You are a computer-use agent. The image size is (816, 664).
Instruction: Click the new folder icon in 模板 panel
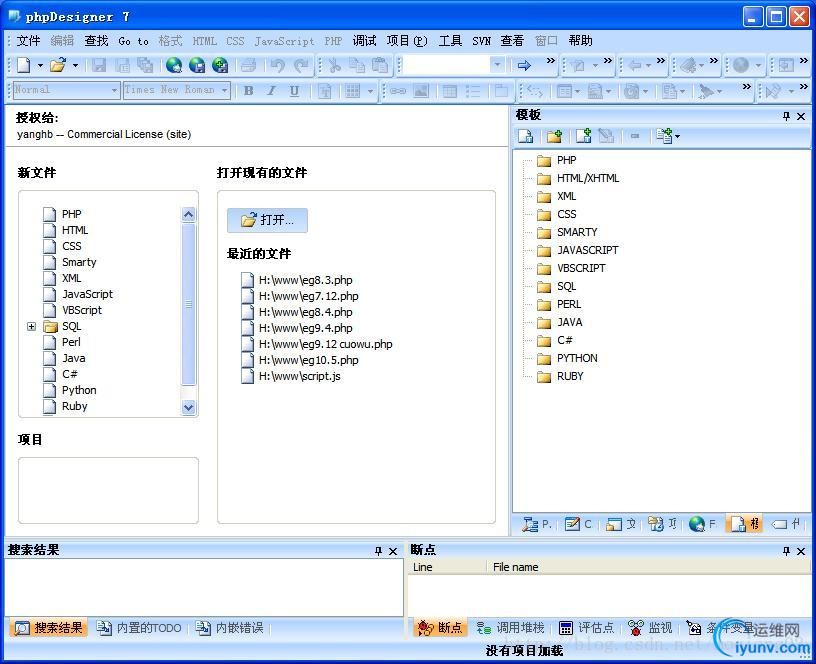click(554, 136)
